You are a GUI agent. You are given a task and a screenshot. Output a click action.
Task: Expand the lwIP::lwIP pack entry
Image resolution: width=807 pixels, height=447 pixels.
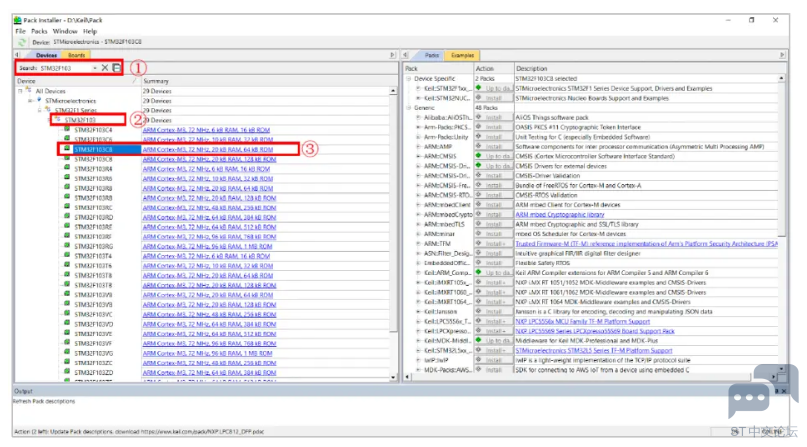(418, 360)
